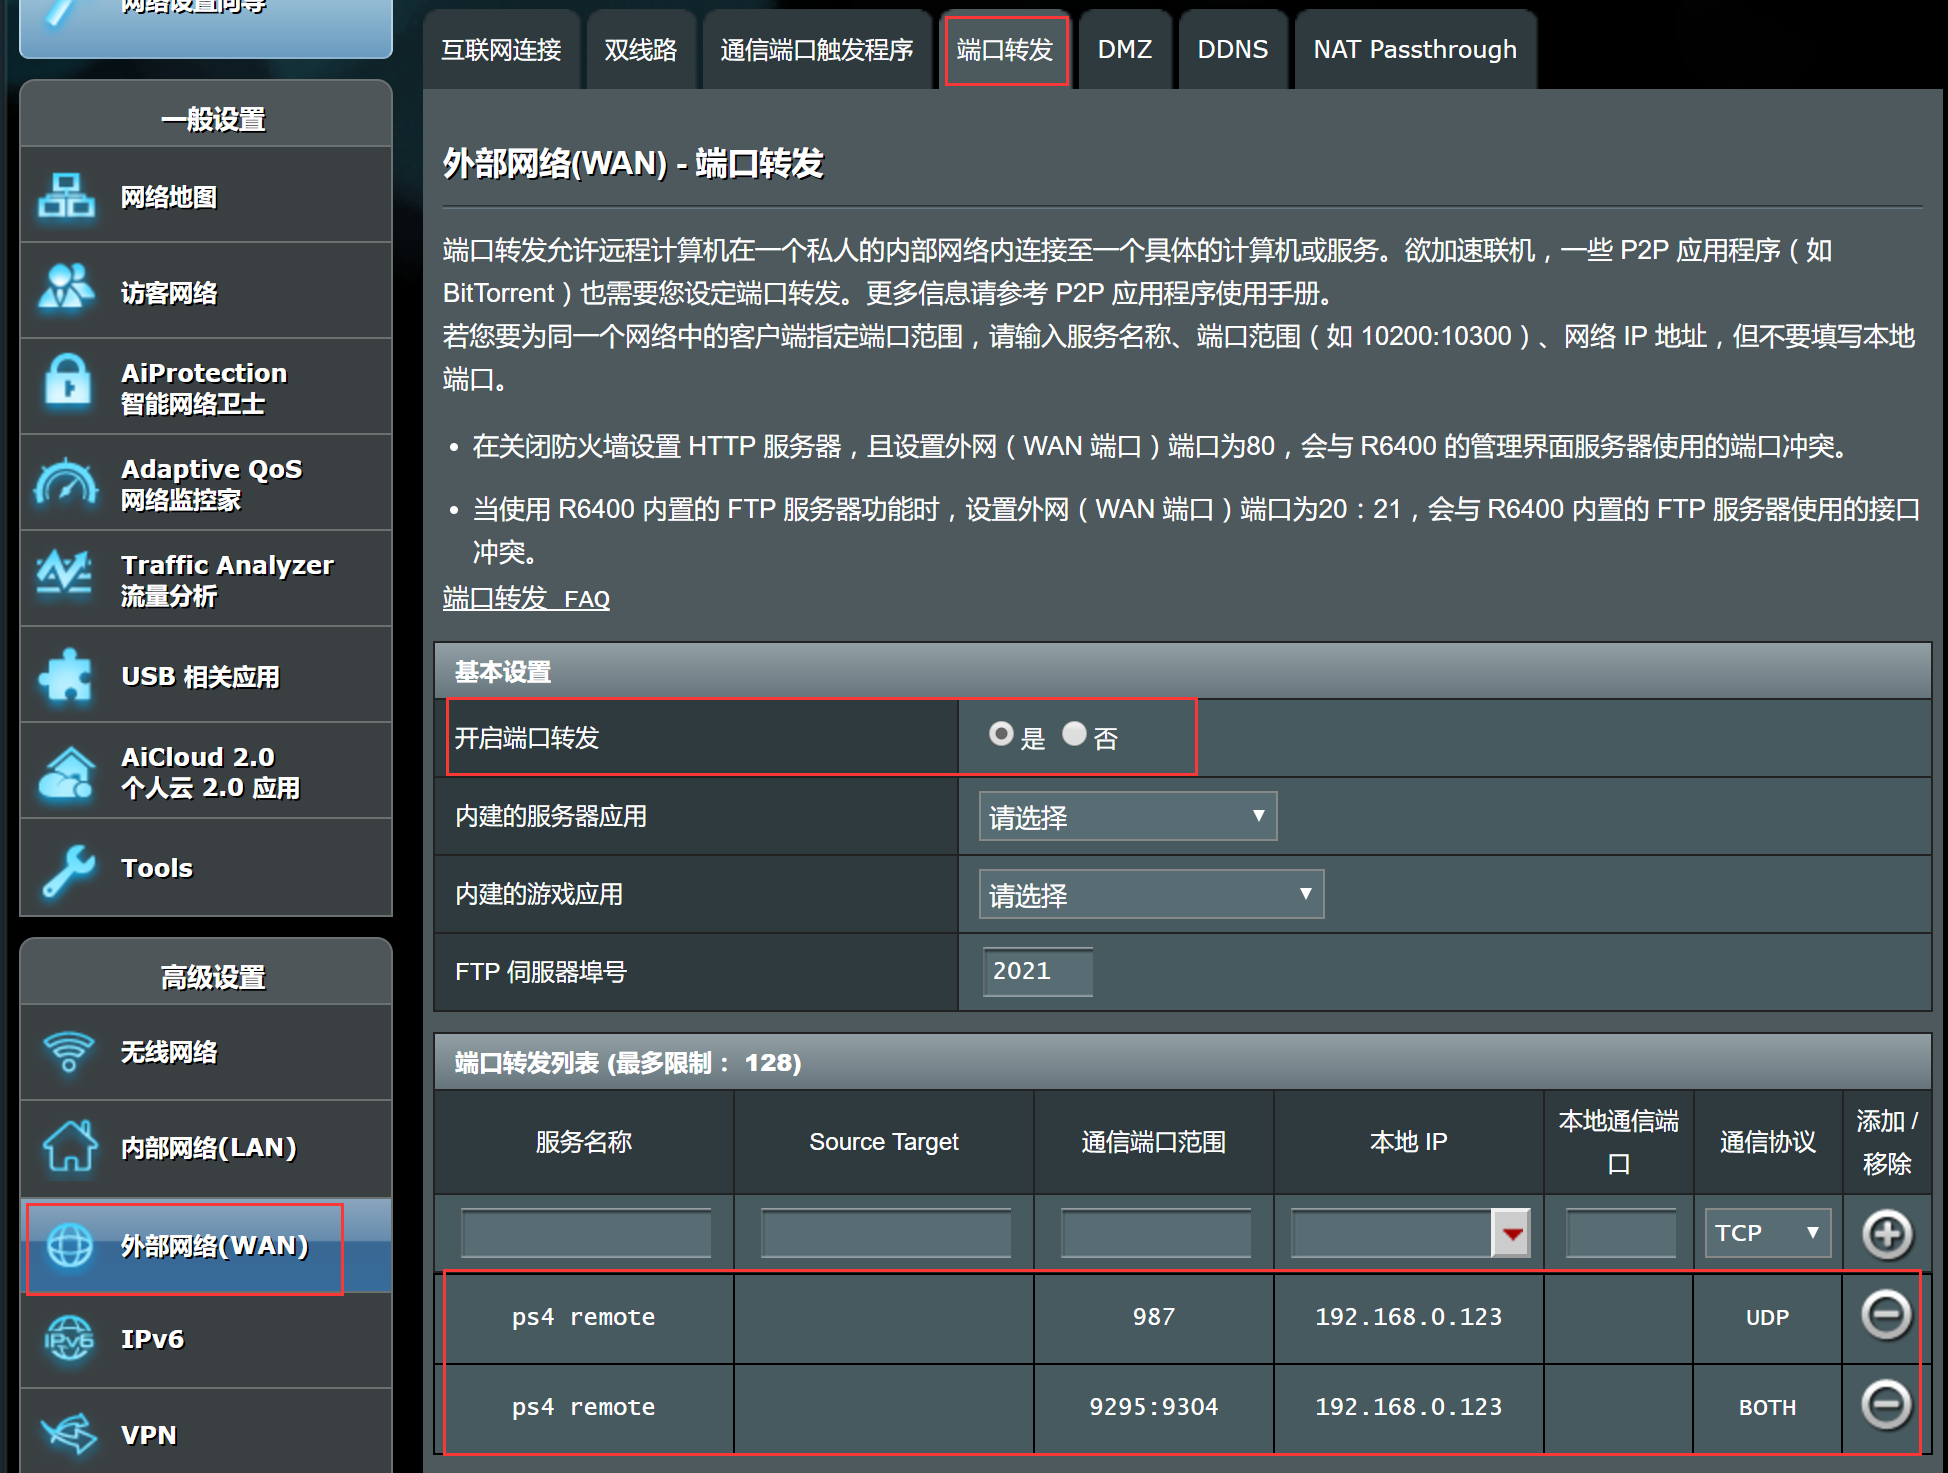Open the built-in game application (内建的游戏应用) dropdown

(x=1150, y=894)
